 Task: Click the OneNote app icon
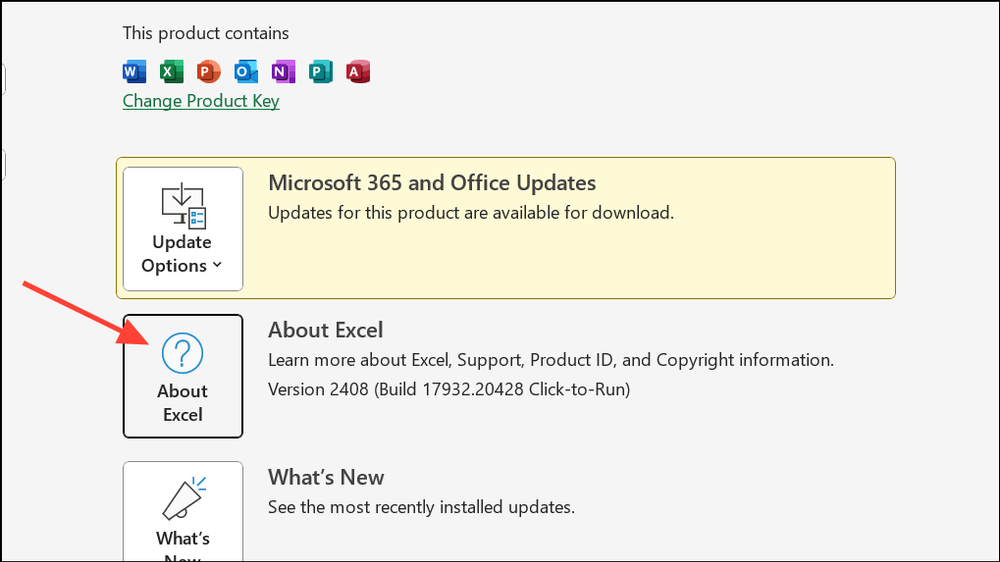[x=283, y=71]
